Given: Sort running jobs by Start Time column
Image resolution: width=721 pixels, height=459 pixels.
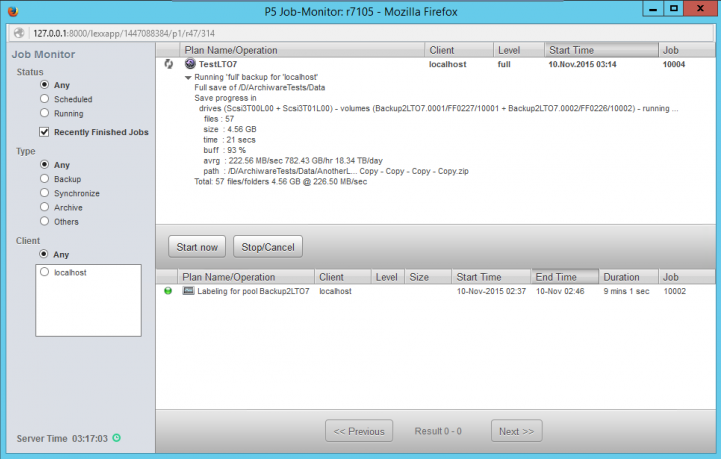Looking at the screenshot, I should tap(600, 50).
